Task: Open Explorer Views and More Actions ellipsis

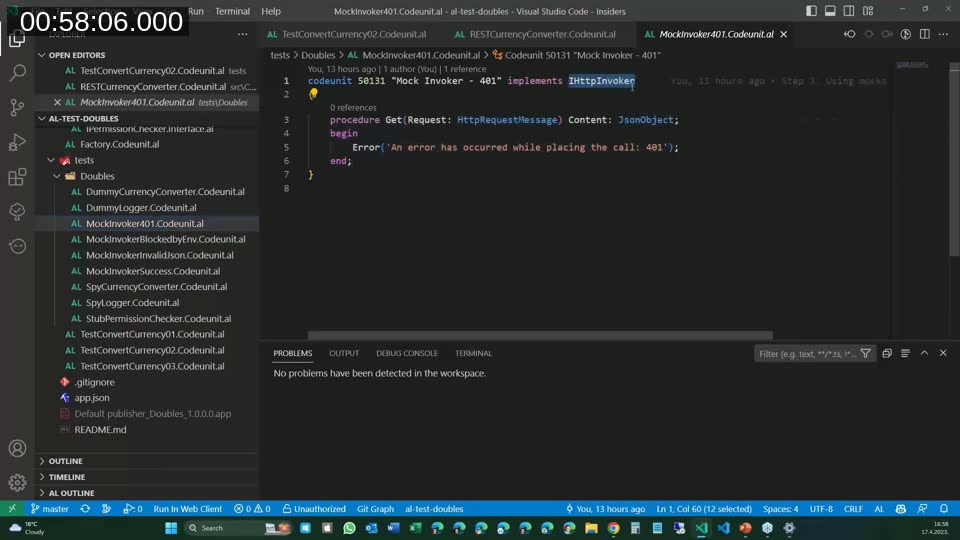Action: coord(242,34)
